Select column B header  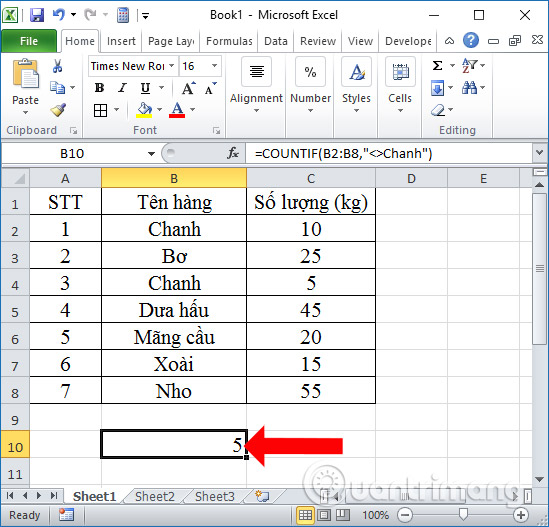[x=174, y=178]
